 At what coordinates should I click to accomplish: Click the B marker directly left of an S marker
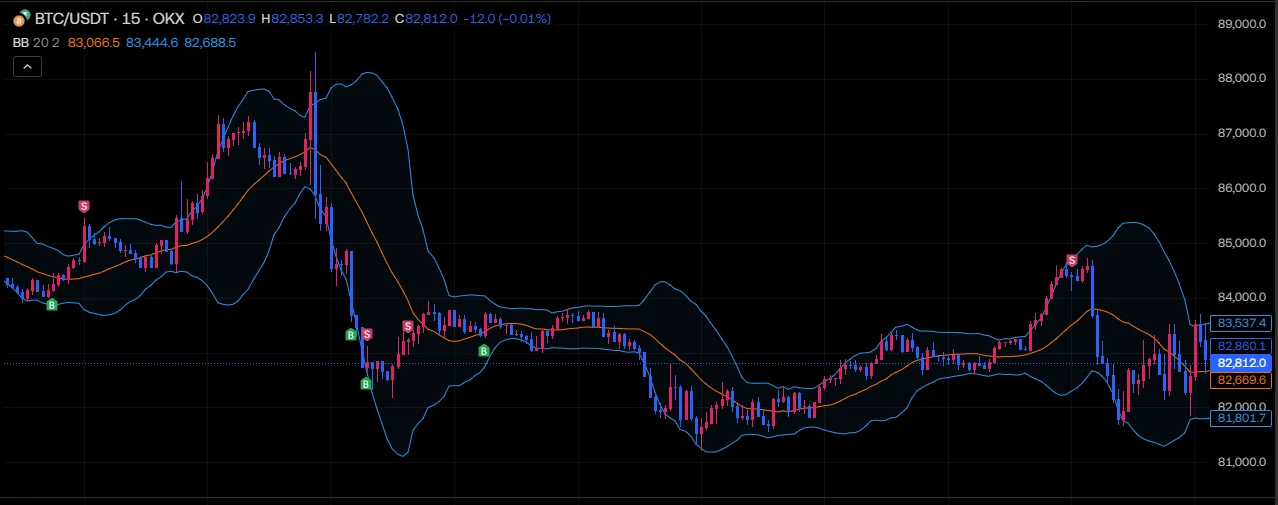click(350, 334)
